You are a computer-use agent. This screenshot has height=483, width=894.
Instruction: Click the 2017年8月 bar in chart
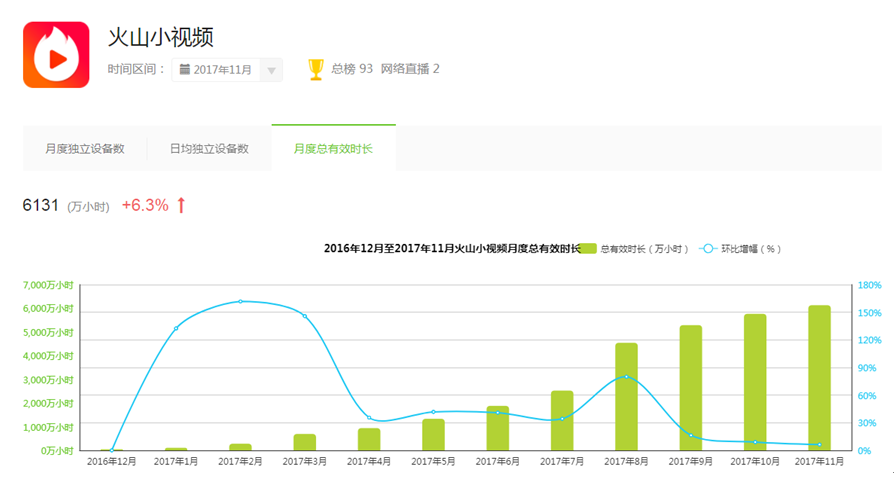click(x=626, y=397)
